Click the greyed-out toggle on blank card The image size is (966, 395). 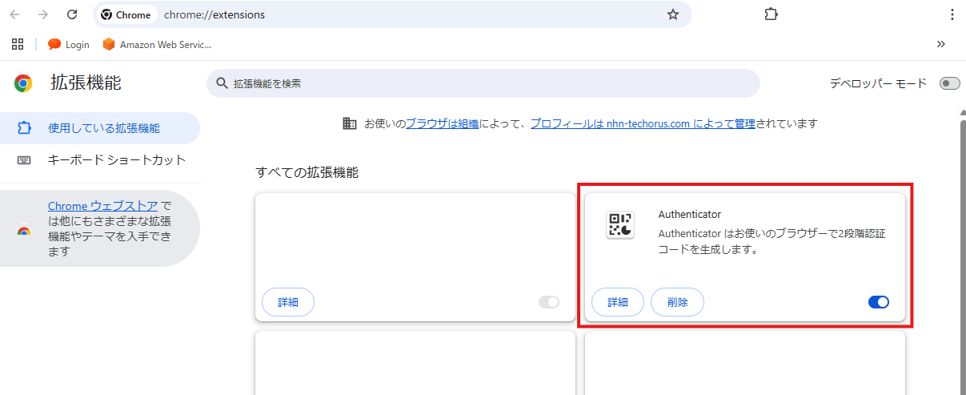pyautogui.click(x=549, y=302)
